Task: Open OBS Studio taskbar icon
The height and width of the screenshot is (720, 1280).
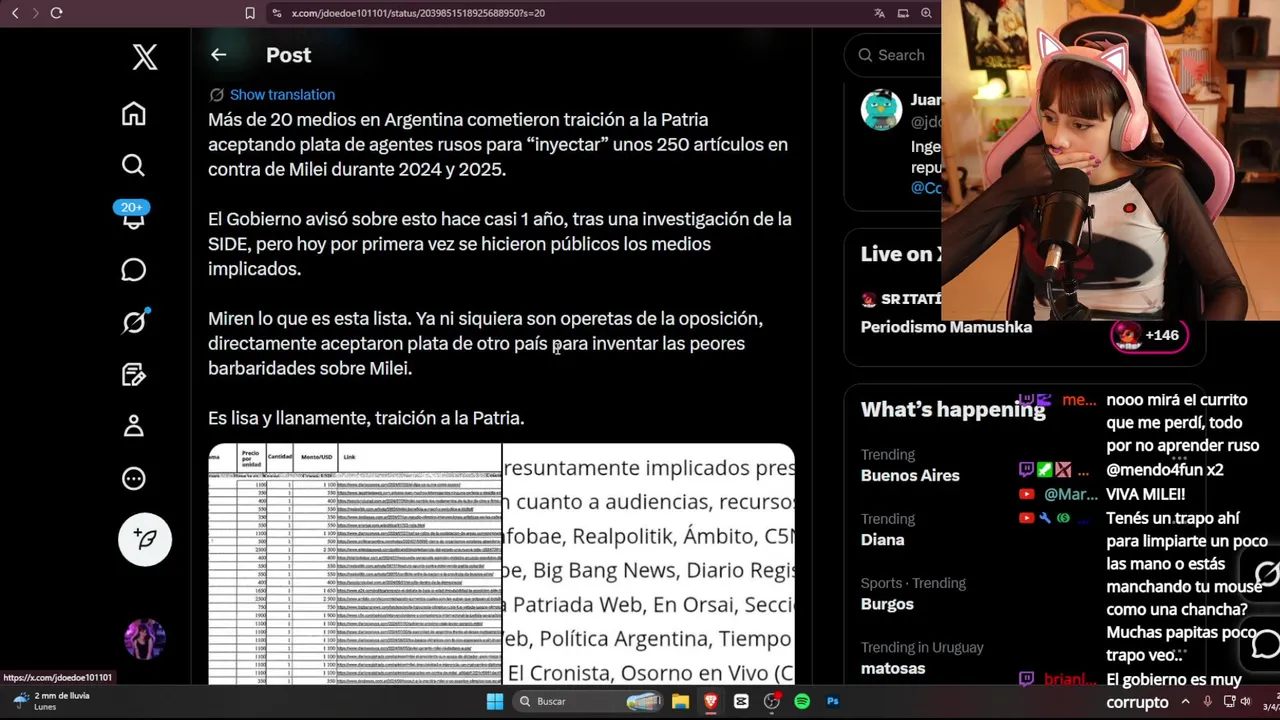Action: (x=771, y=701)
